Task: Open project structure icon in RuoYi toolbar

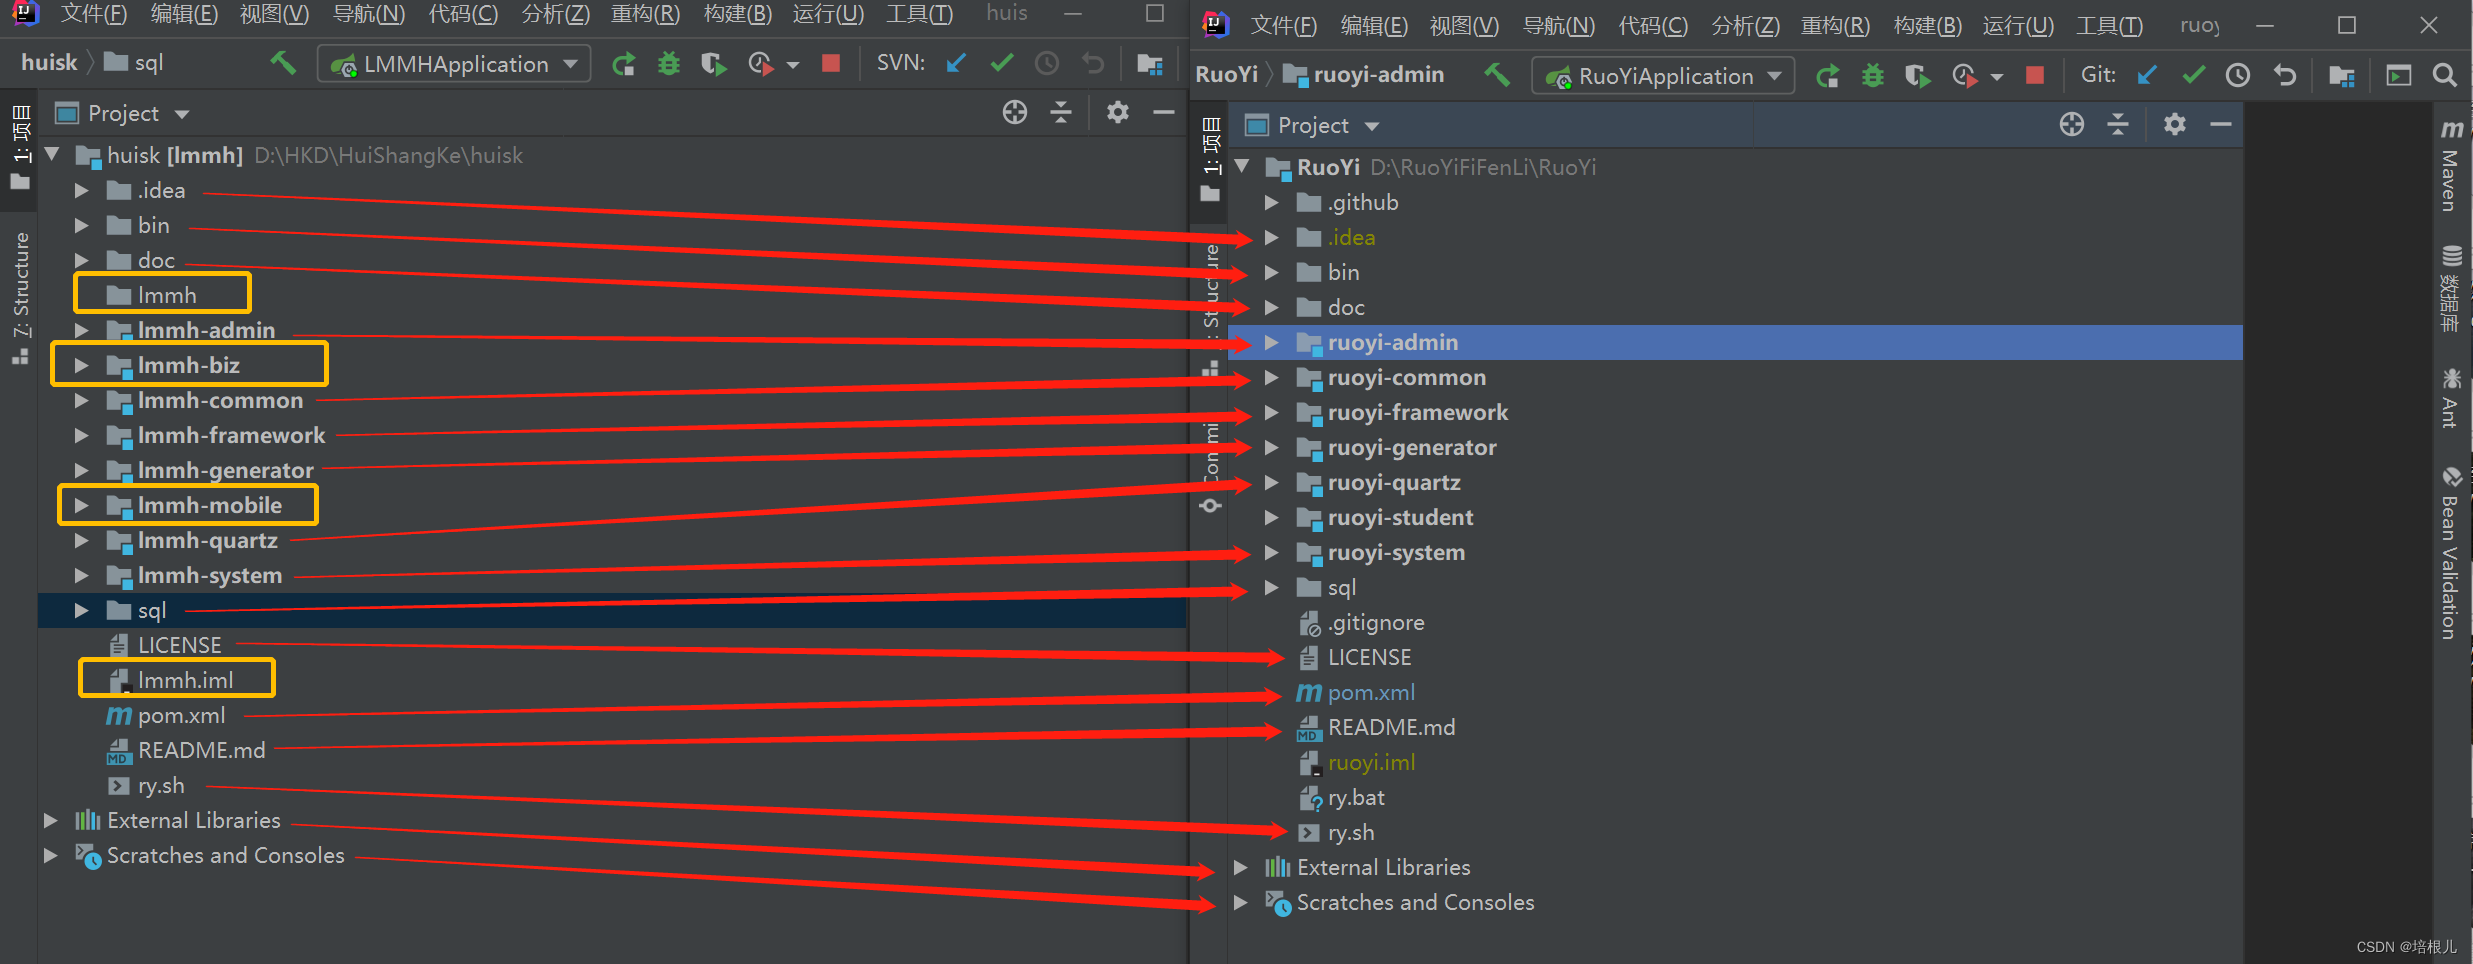Action: [2341, 76]
